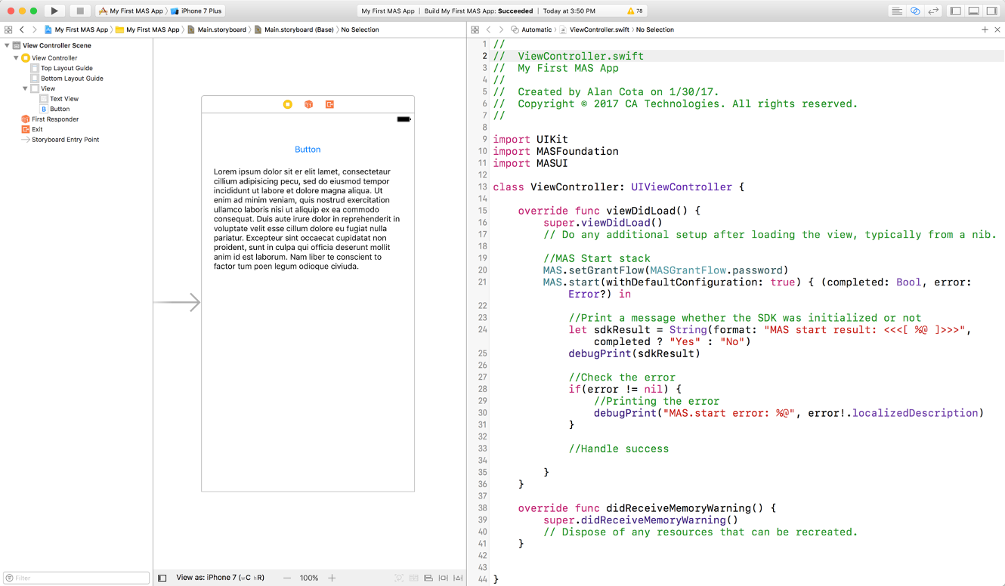
Task: Collapse the View node in the outline
Action: [25, 88]
